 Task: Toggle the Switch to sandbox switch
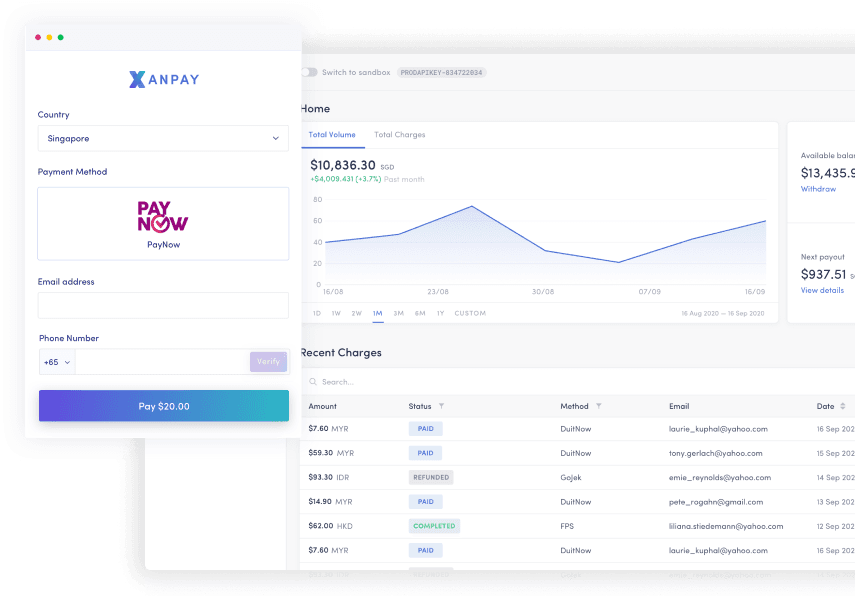(x=309, y=72)
